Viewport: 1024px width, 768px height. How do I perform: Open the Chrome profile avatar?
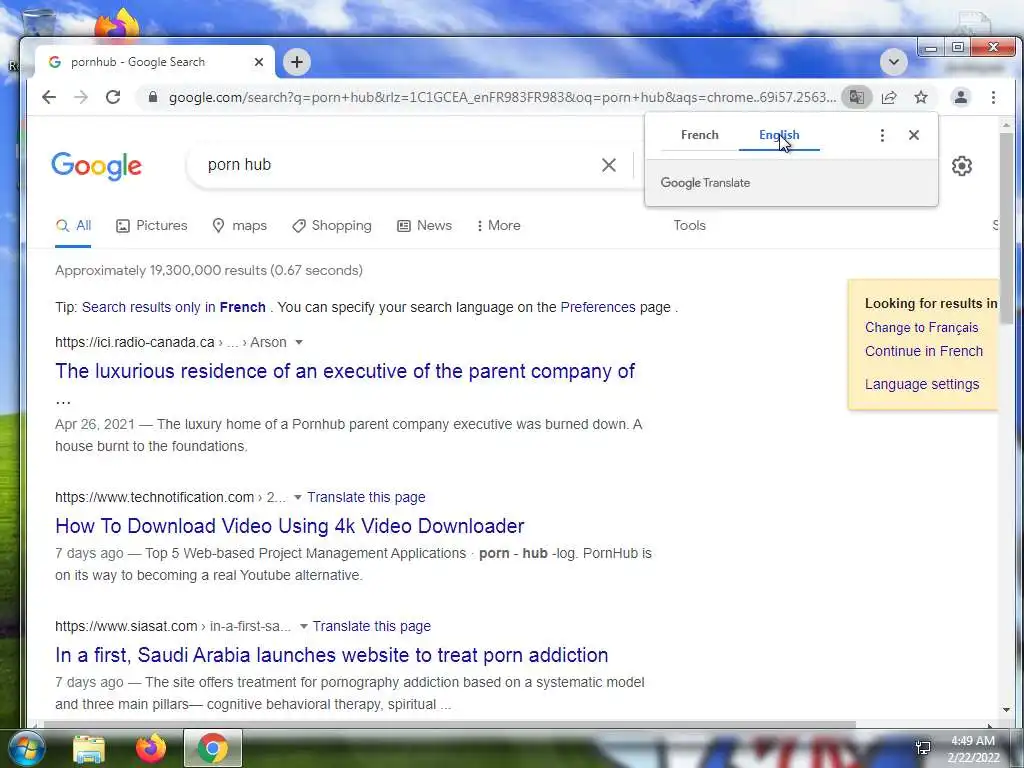pos(961,97)
